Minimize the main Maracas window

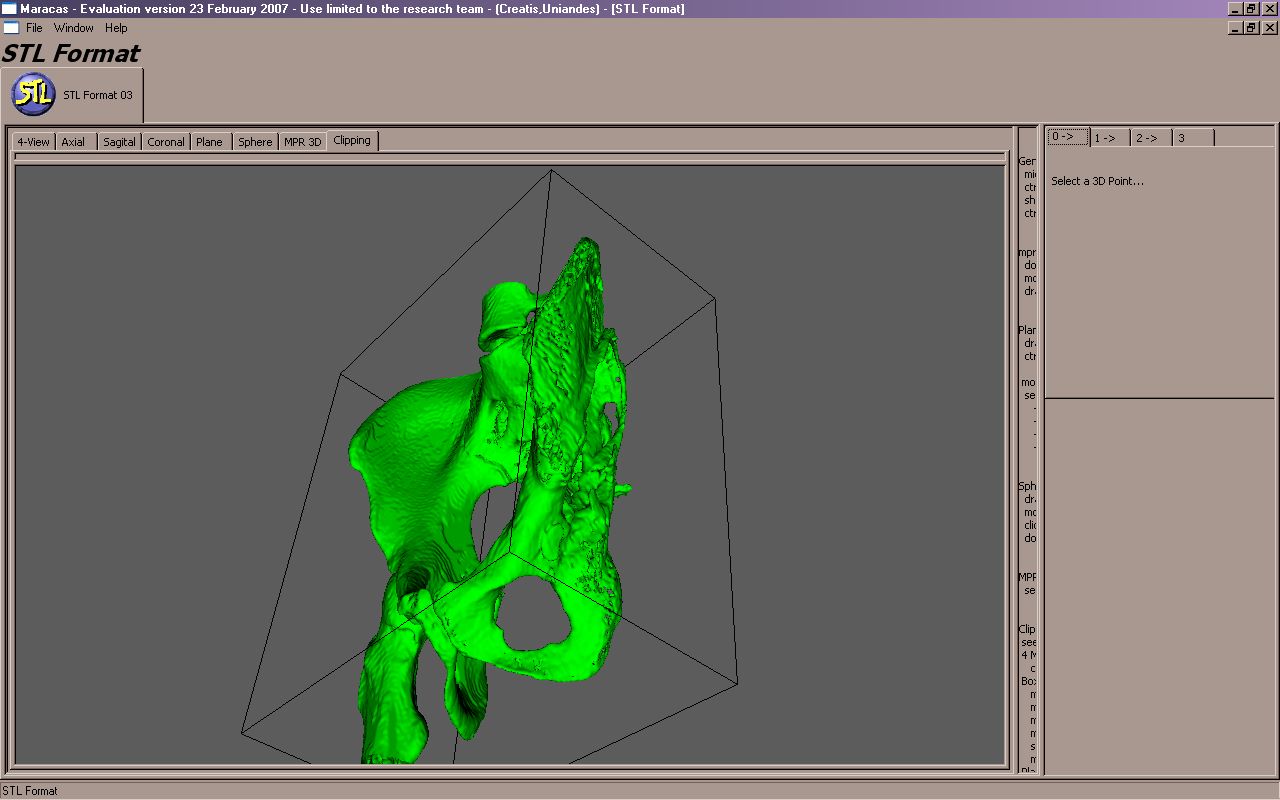[x=1234, y=8]
